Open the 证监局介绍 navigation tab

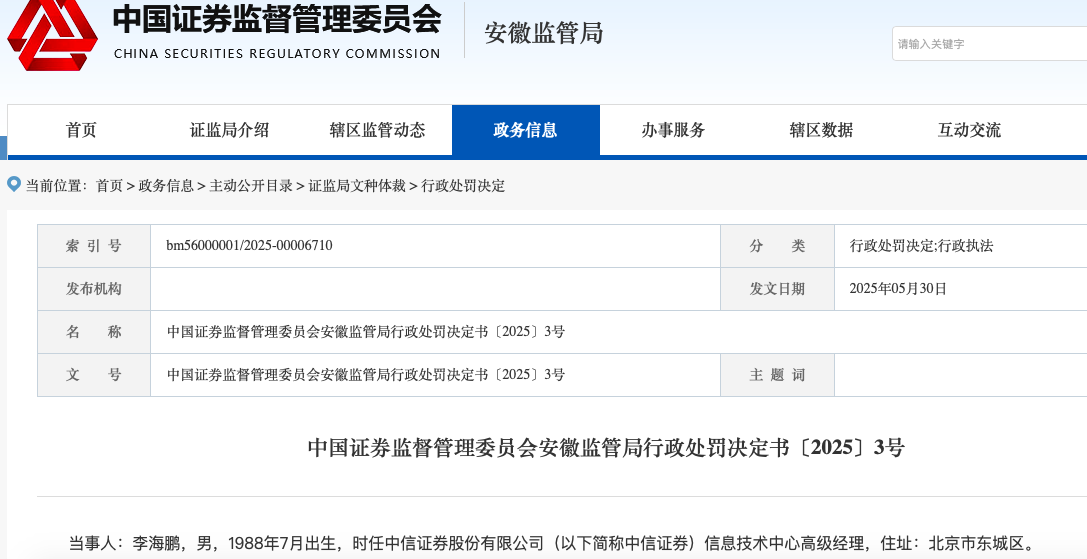point(229,130)
